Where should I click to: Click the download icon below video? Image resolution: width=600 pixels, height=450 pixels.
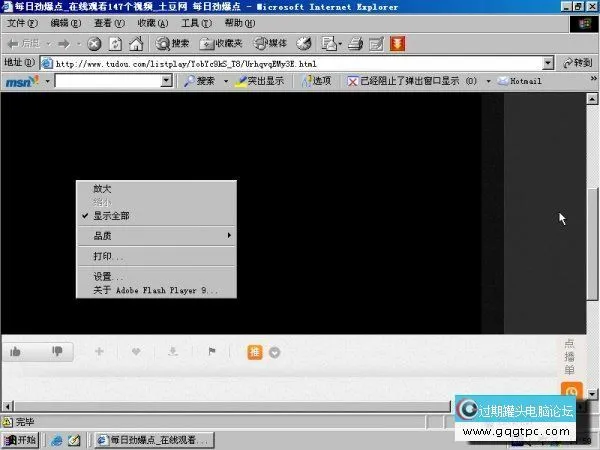coord(173,351)
